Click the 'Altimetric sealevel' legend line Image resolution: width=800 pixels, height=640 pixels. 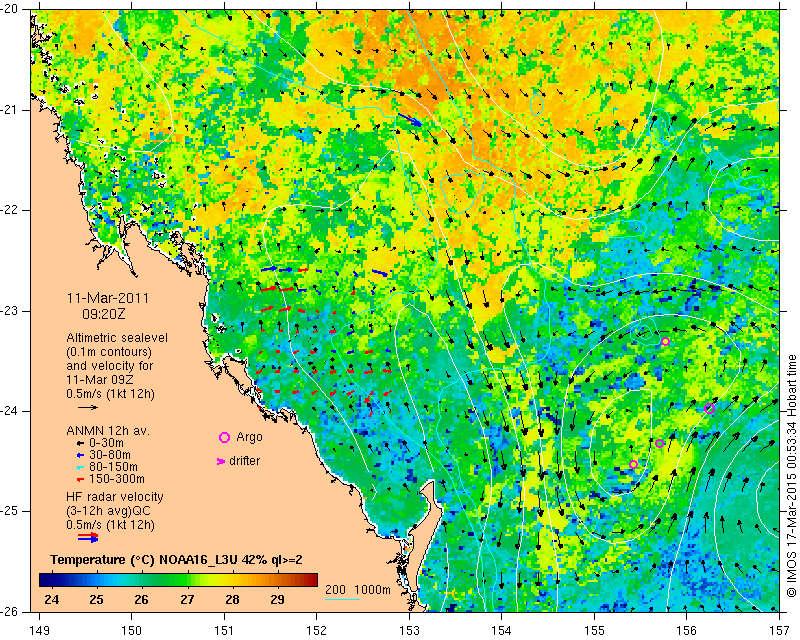[117, 338]
